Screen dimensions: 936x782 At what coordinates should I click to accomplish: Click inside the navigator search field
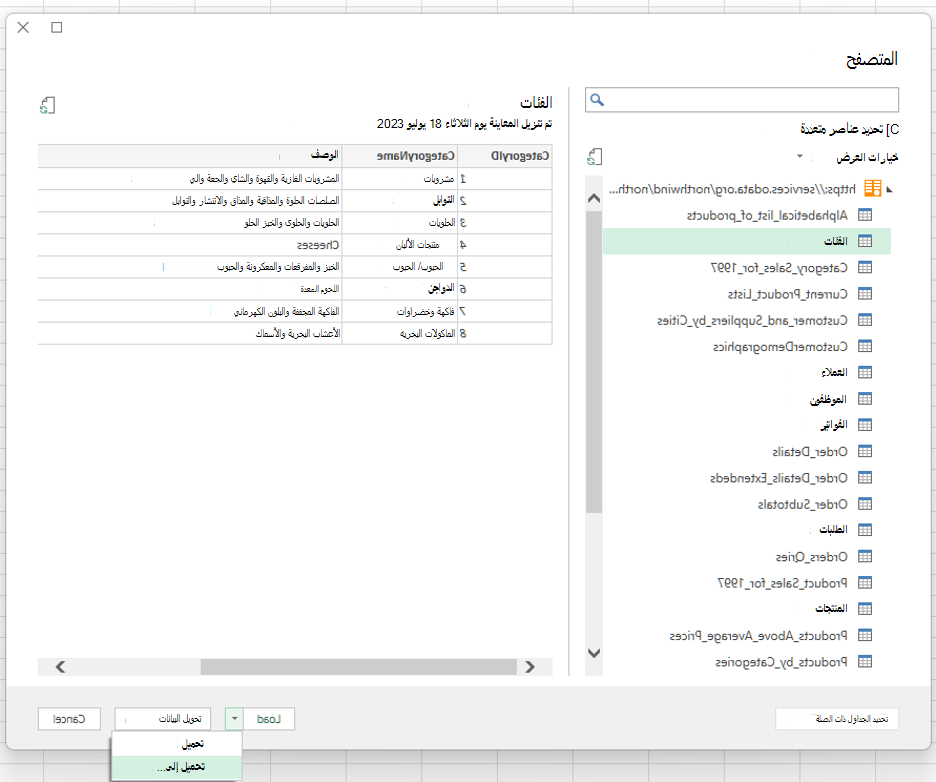coord(742,100)
